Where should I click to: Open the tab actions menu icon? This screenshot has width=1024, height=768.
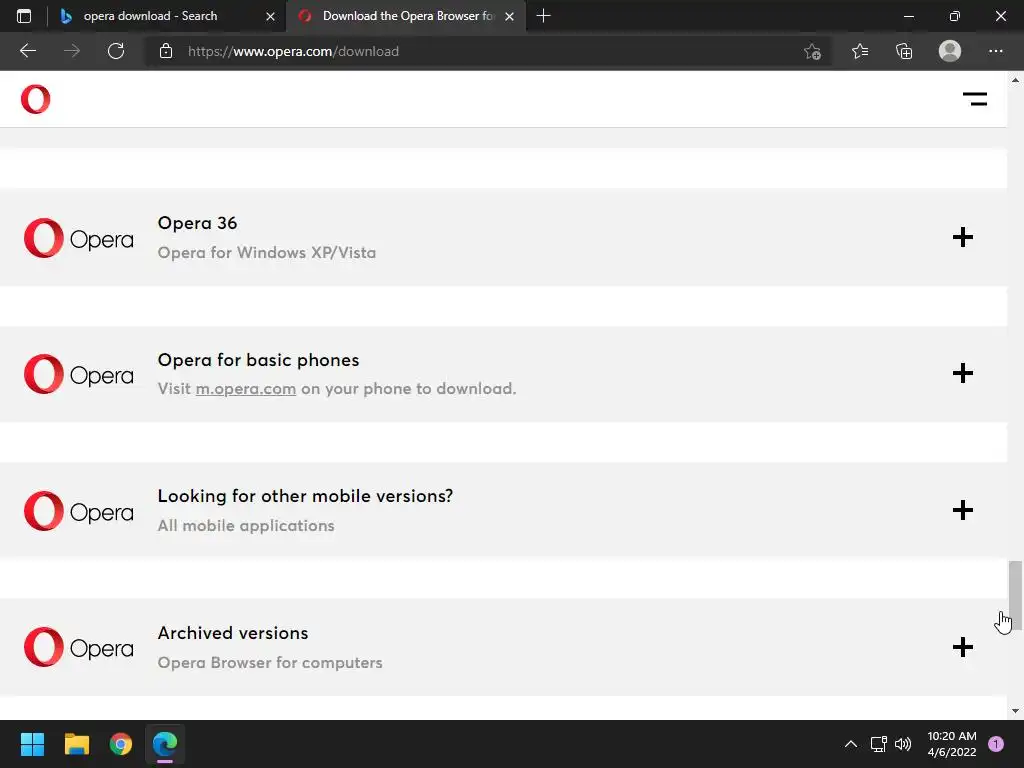coord(24,16)
